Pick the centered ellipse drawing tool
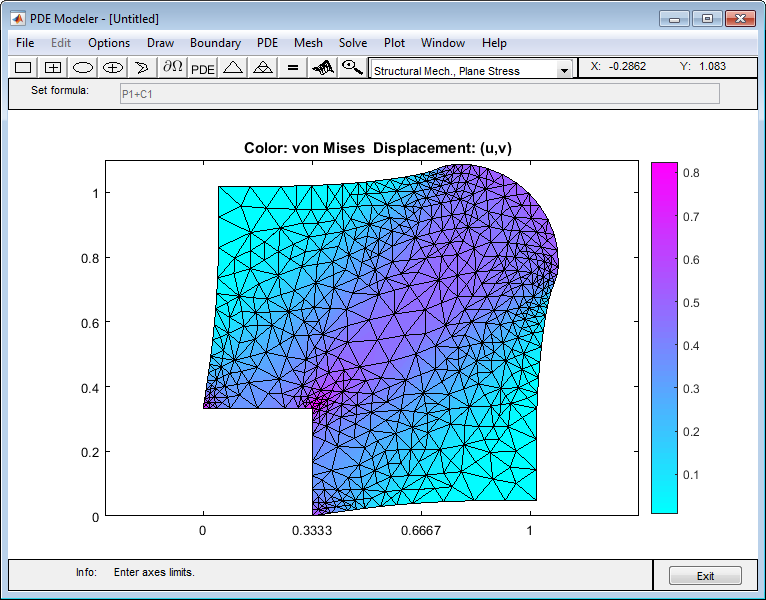Screen dimensions: 766x600 click(x=113, y=68)
